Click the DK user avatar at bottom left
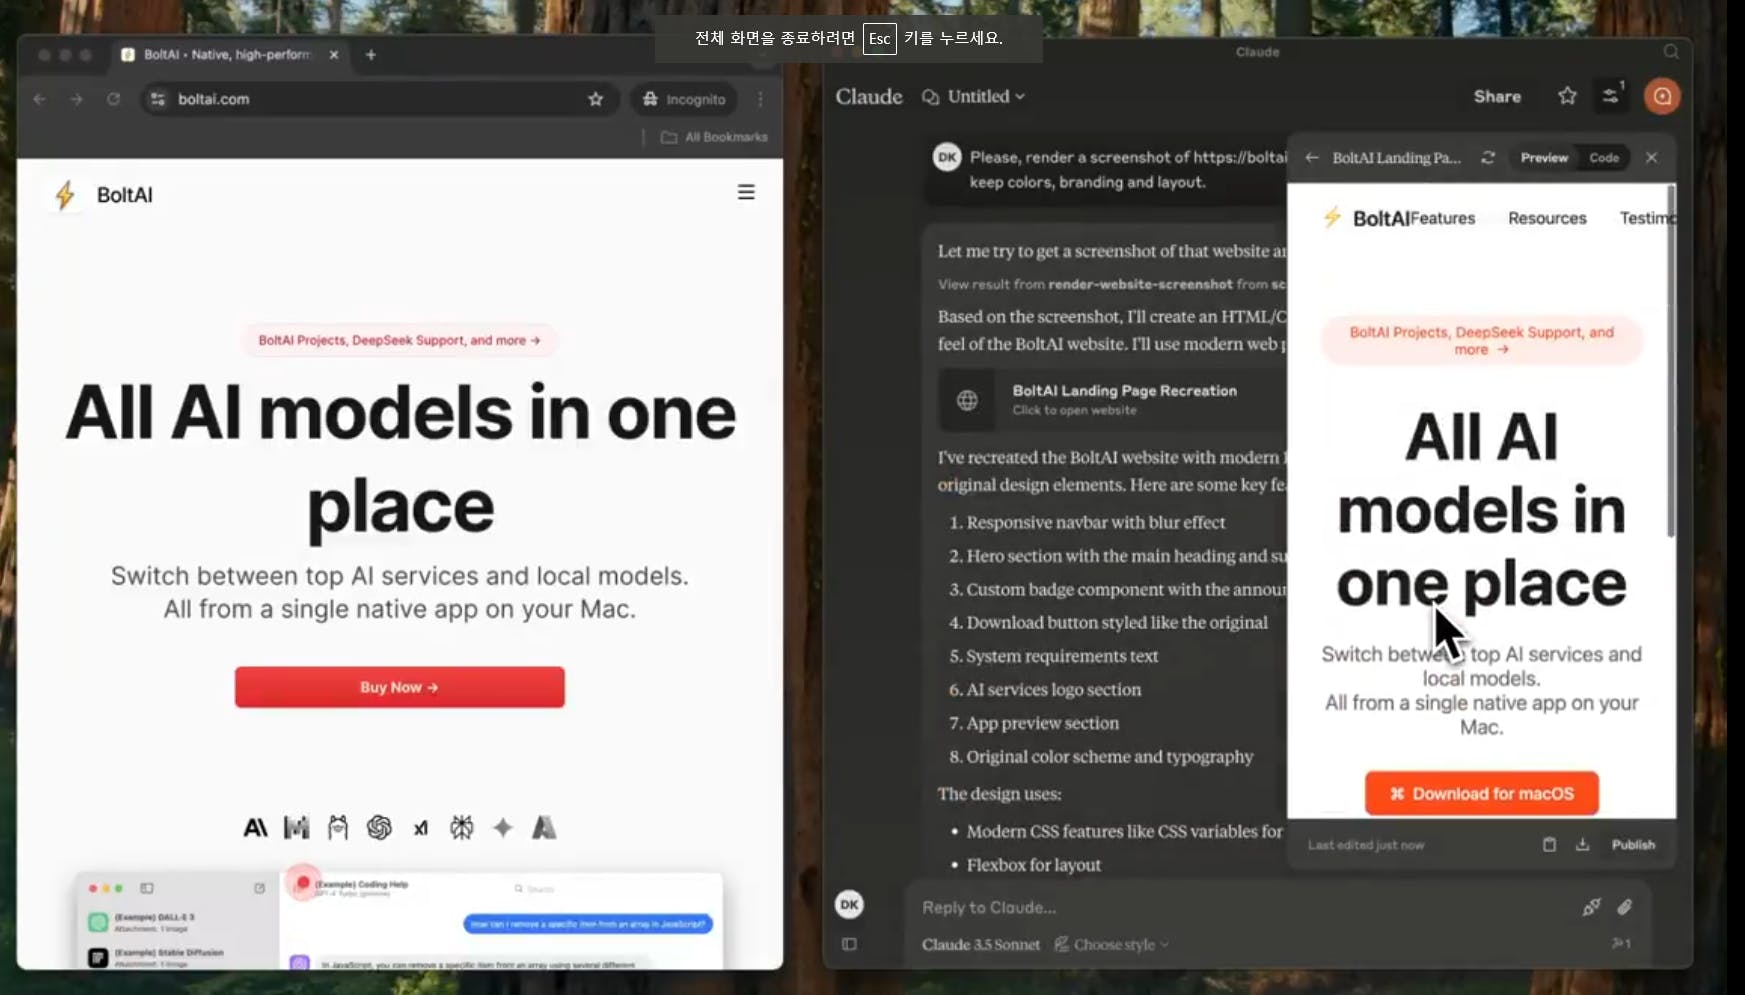 click(x=849, y=905)
